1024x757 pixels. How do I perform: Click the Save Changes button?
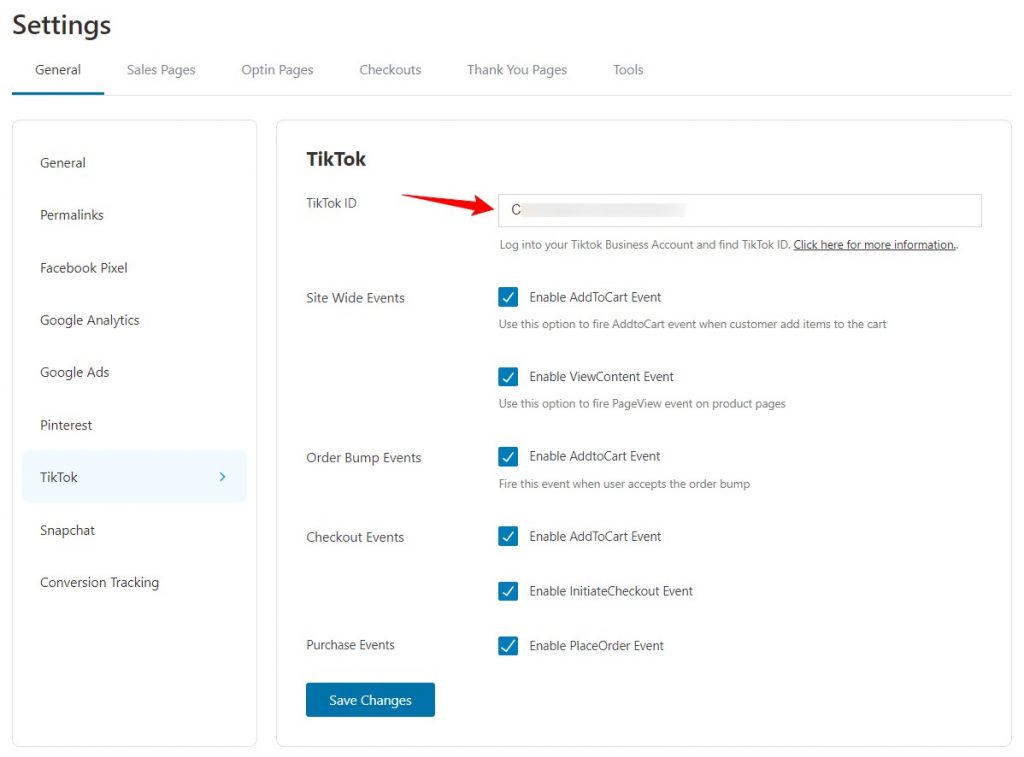click(370, 700)
